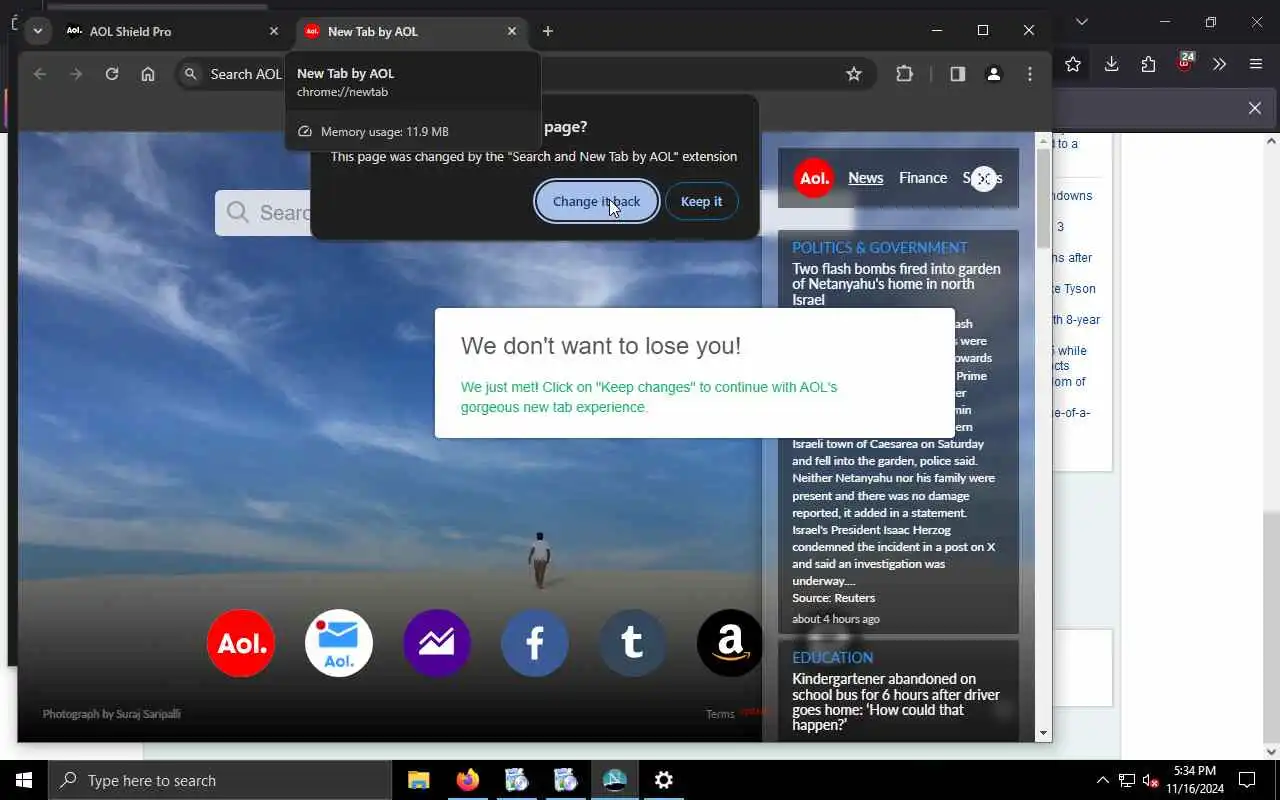
Task: Open the AOL Mail shortcut icon
Action: tap(339, 643)
